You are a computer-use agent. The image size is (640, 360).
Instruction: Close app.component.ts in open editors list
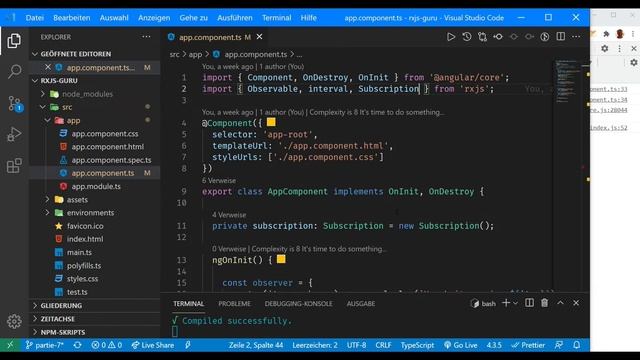pos(48,67)
